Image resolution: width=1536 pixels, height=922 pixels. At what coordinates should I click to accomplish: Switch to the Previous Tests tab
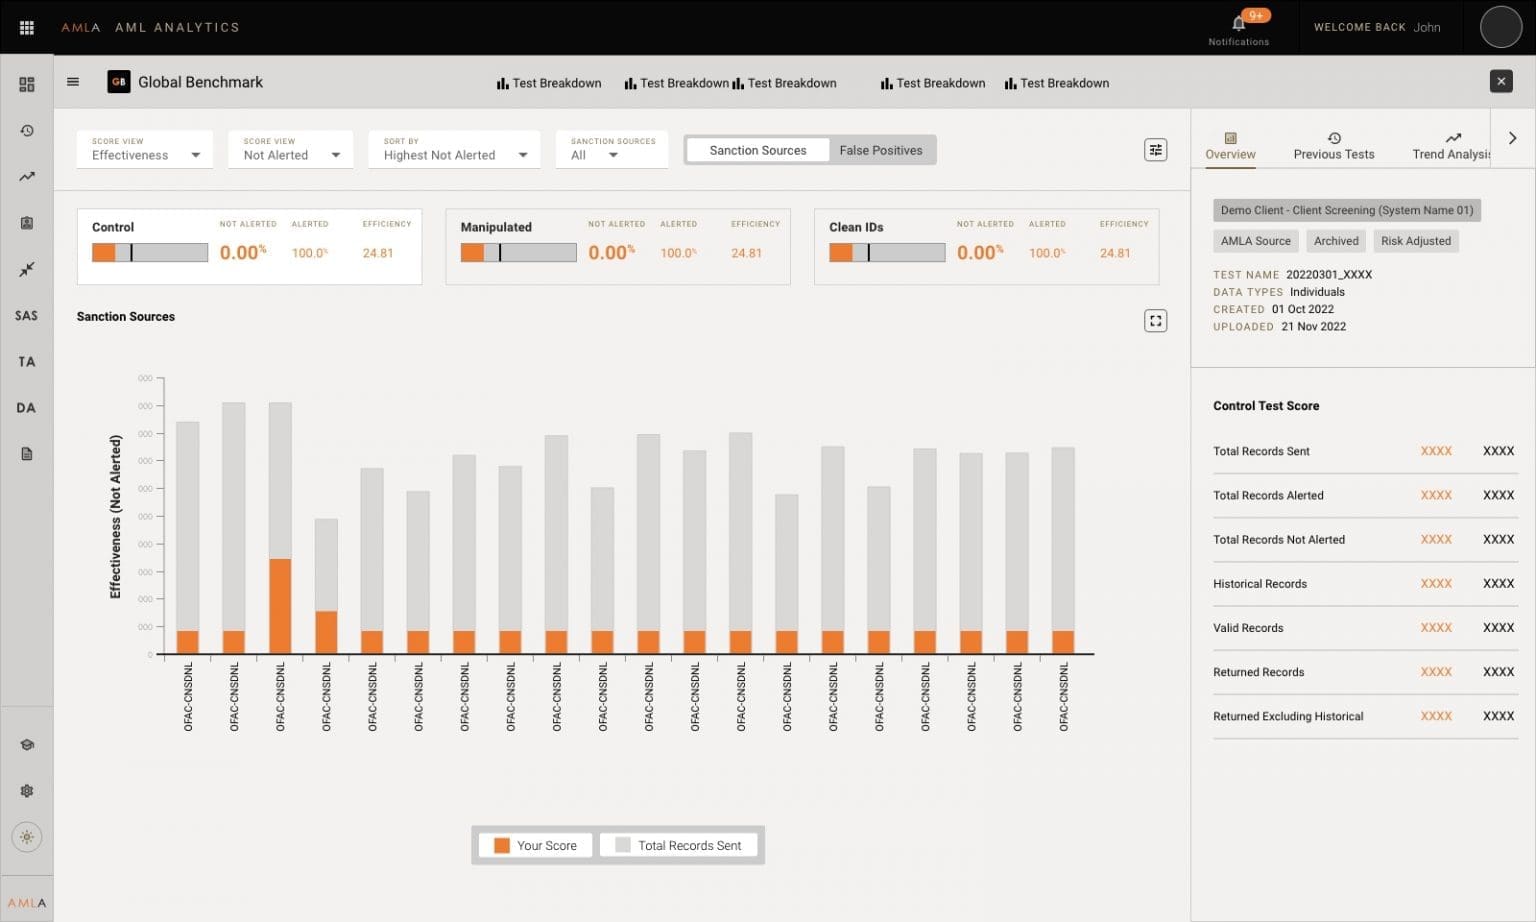coord(1333,145)
